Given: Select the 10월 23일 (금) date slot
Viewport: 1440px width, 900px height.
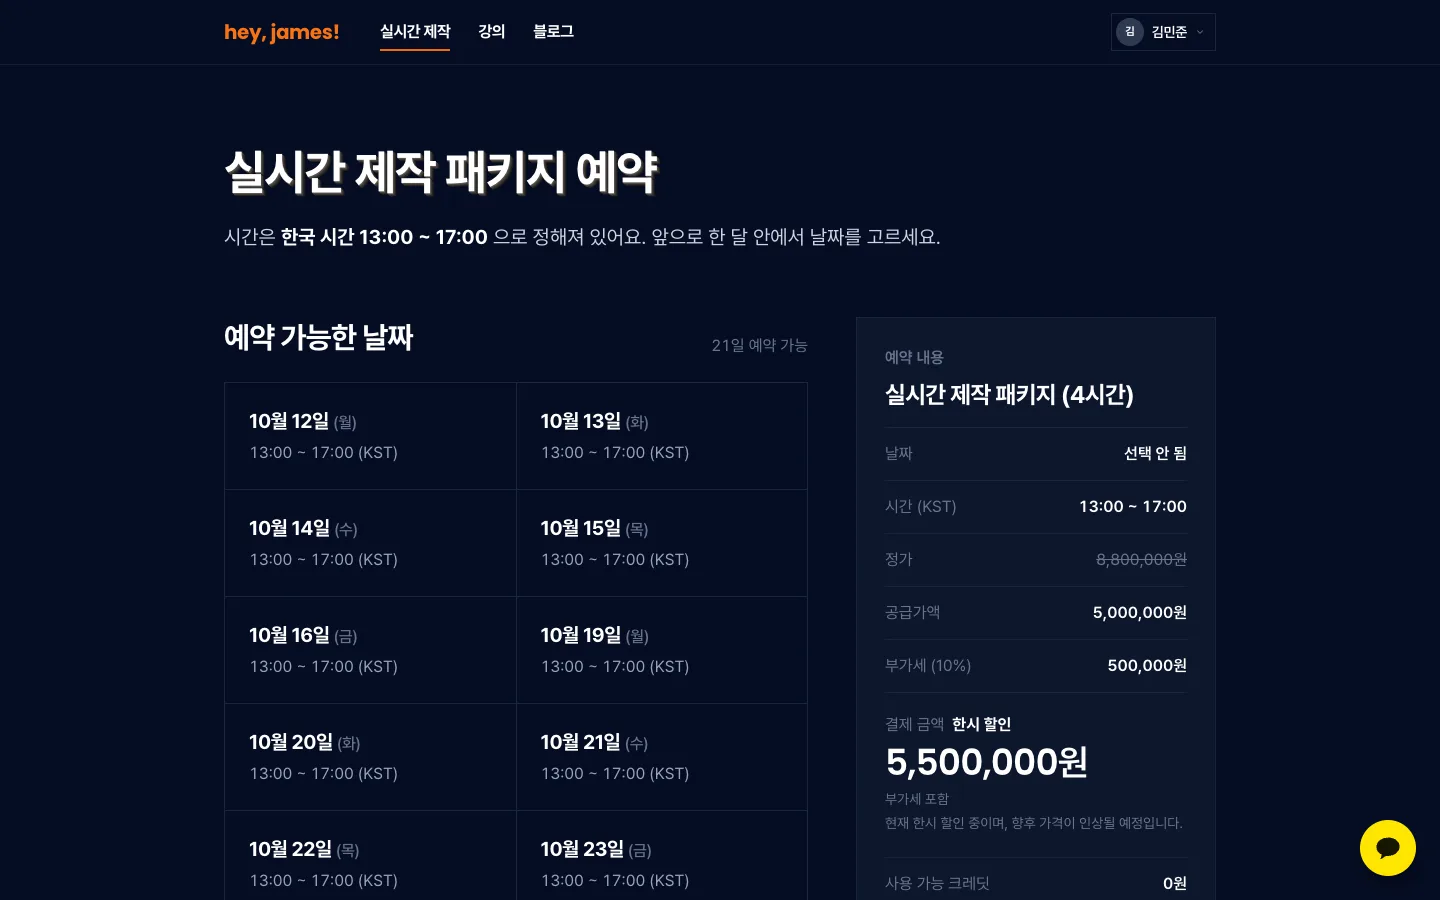Looking at the screenshot, I should click(662, 856).
